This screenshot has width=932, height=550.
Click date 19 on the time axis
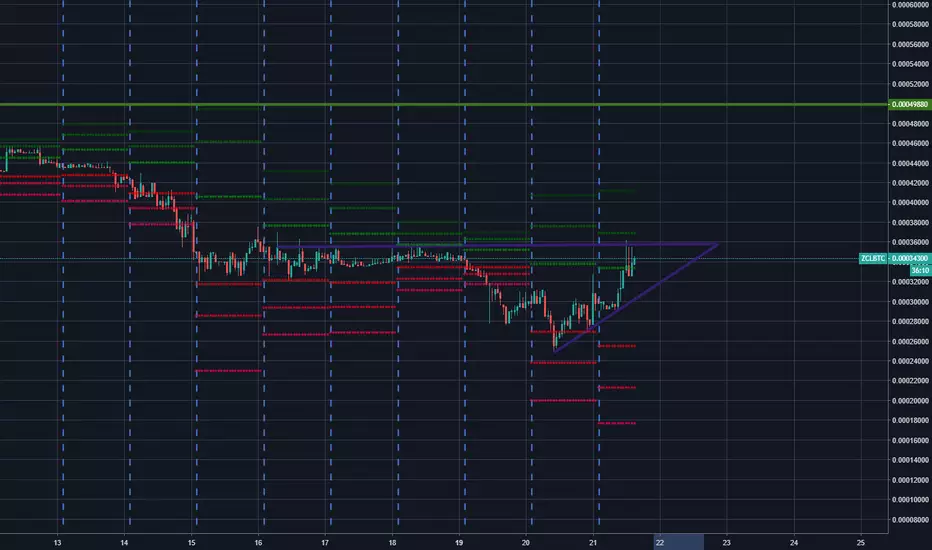[459, 542]
